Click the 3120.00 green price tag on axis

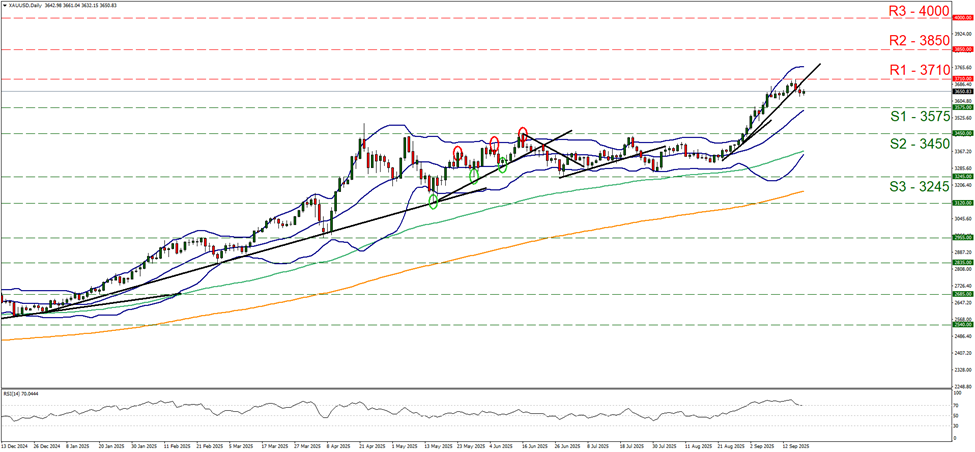tap(962, 202)
